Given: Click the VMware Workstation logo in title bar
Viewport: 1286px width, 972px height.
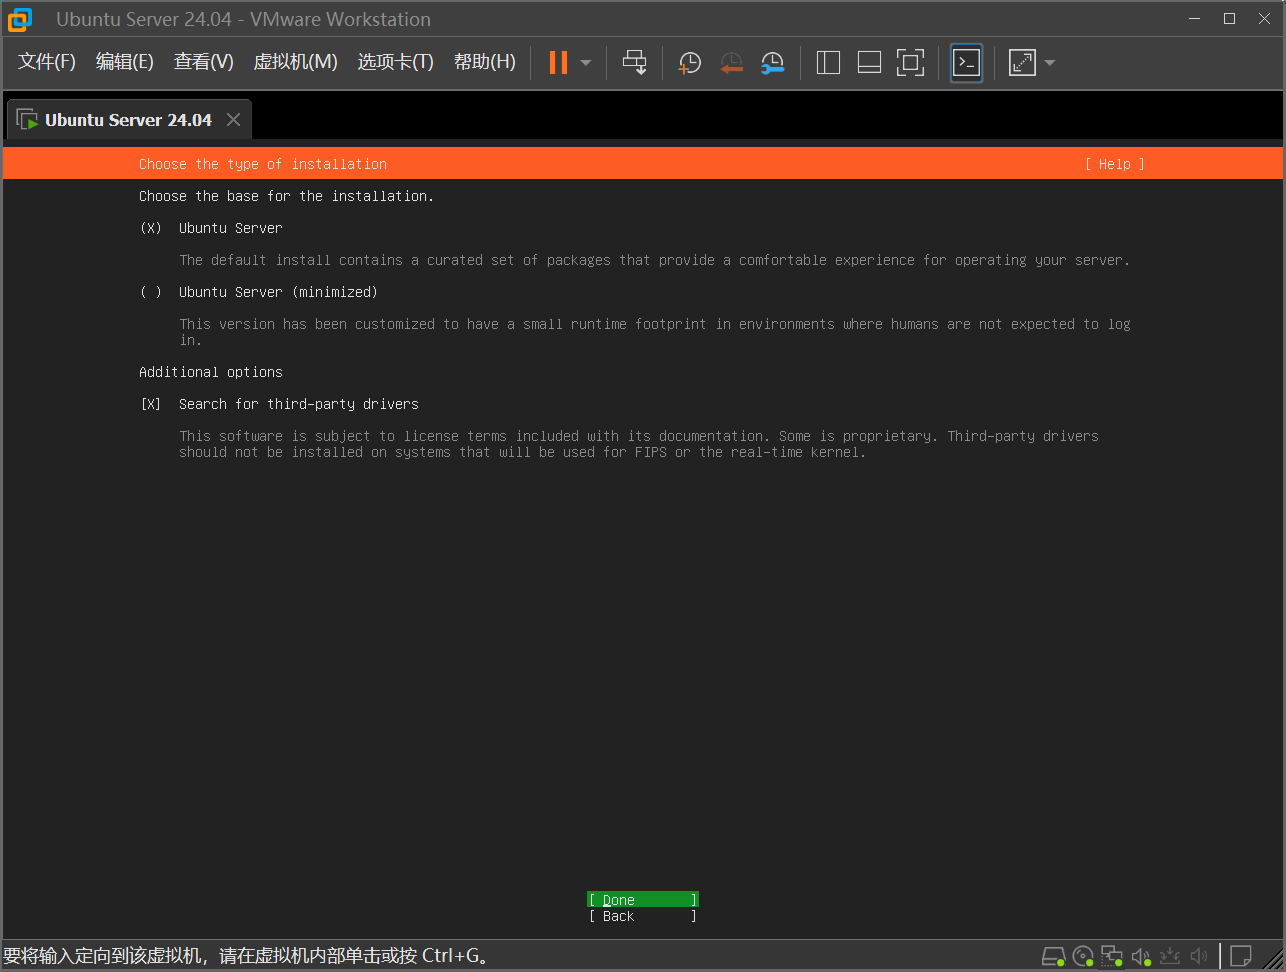Looking at the screenshot, I should [x=19, y=19].
